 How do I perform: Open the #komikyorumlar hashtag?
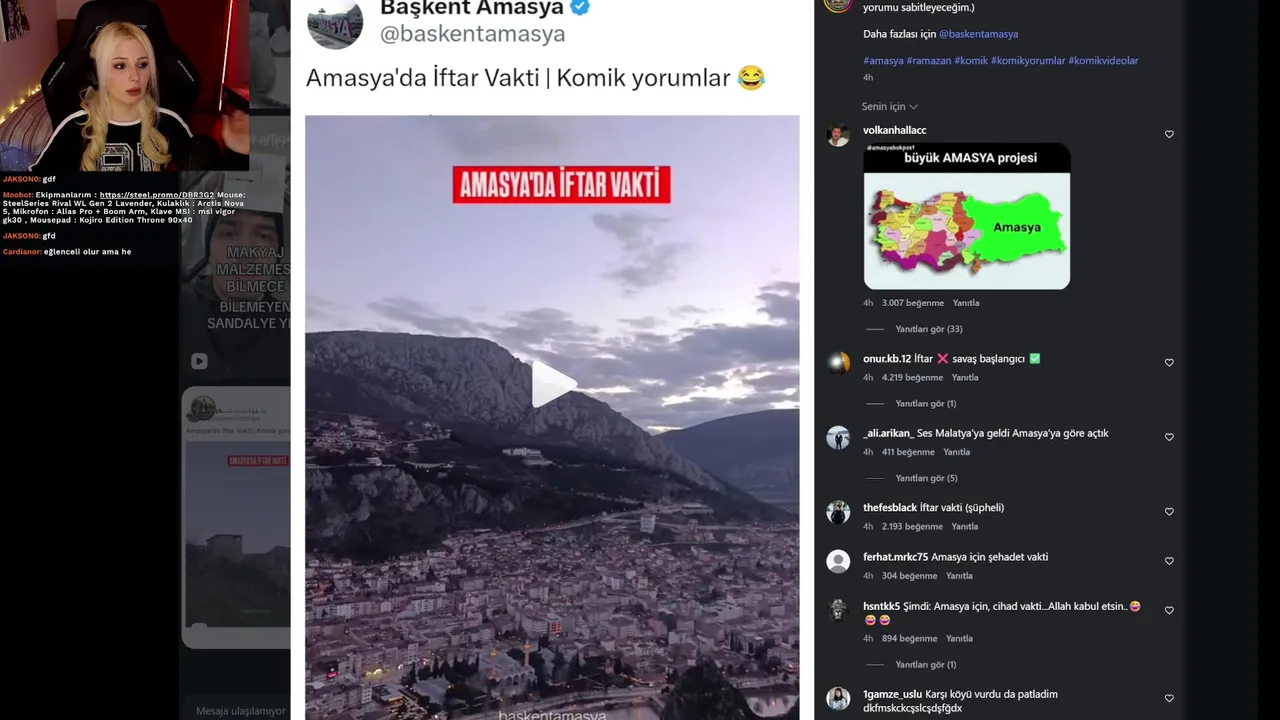coord(1028,61)
